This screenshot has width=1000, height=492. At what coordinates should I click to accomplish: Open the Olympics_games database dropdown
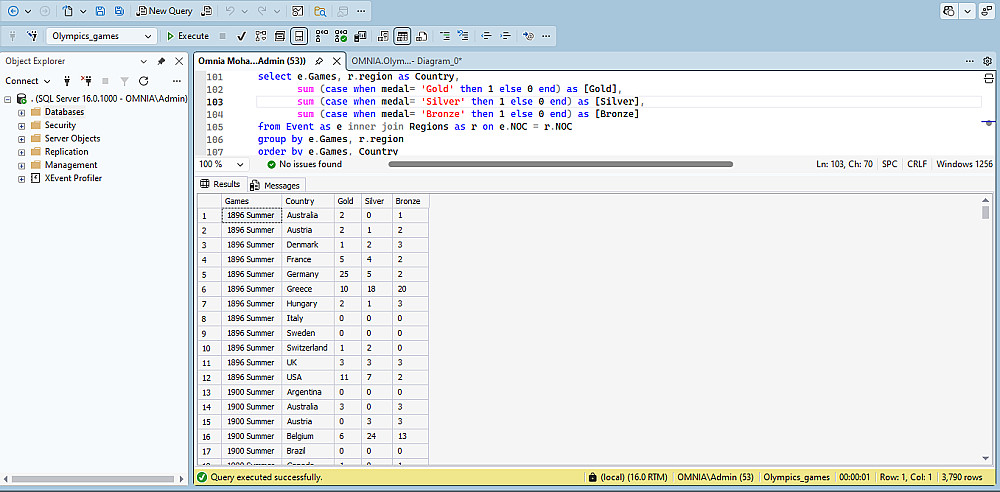pos(149,36)
